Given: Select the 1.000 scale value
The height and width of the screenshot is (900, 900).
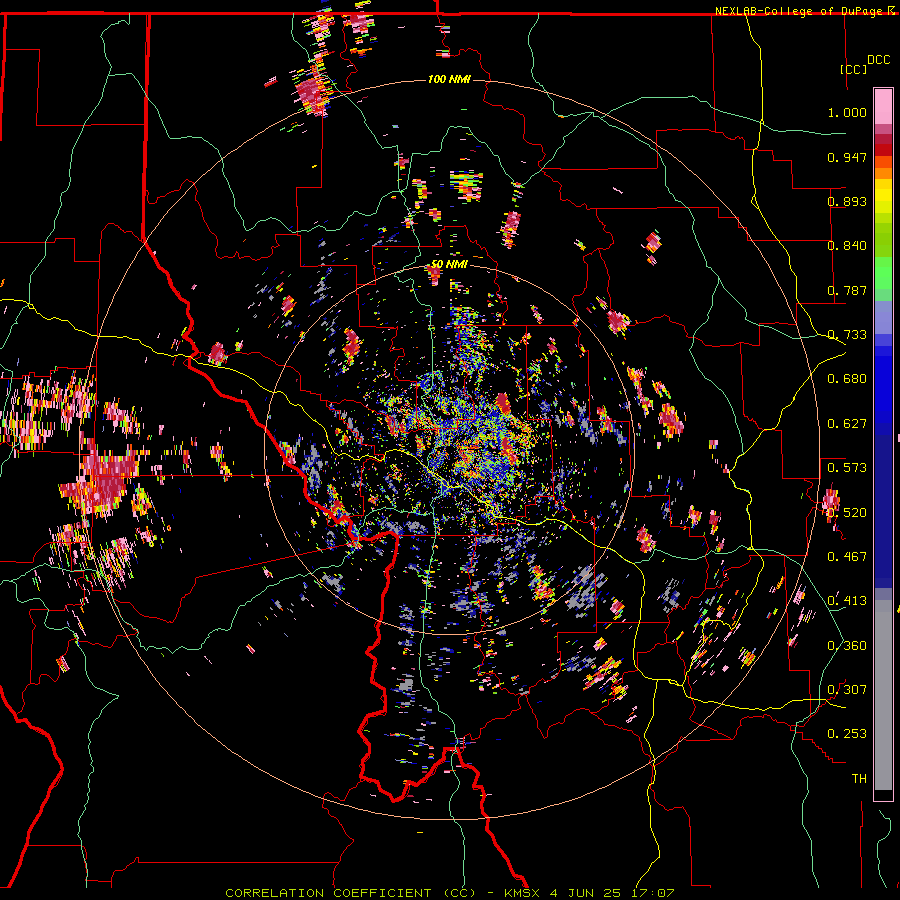Looking at the screenshot, I should tap(847, 112).
